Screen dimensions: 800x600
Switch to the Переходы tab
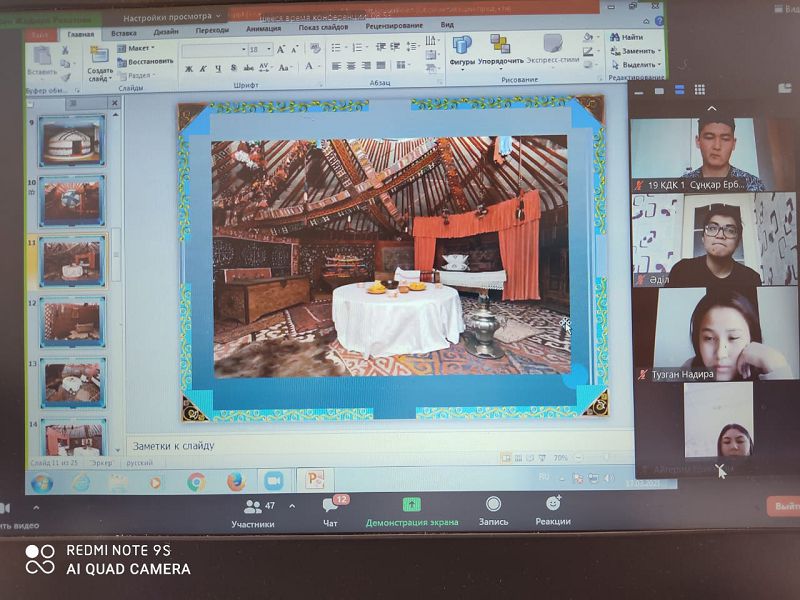[x=212, y=30]
